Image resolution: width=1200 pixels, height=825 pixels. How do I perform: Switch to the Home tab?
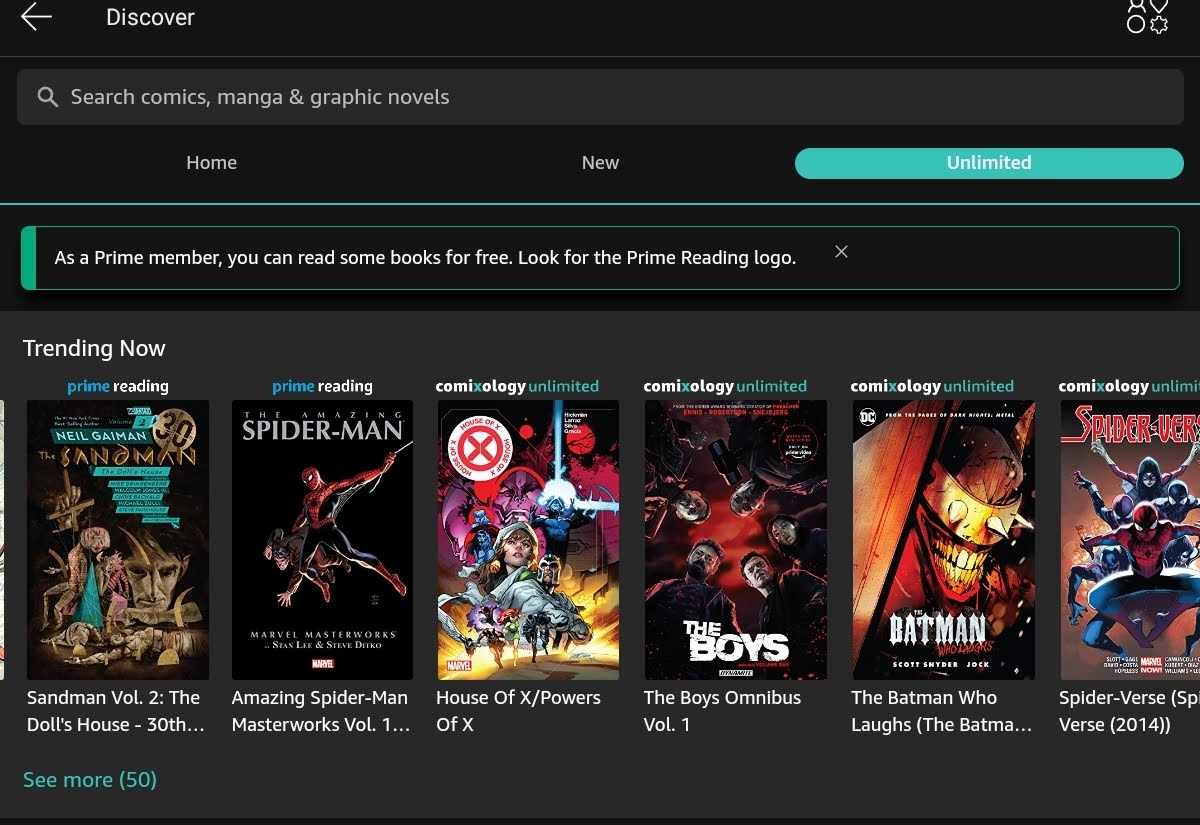[211, 163]
